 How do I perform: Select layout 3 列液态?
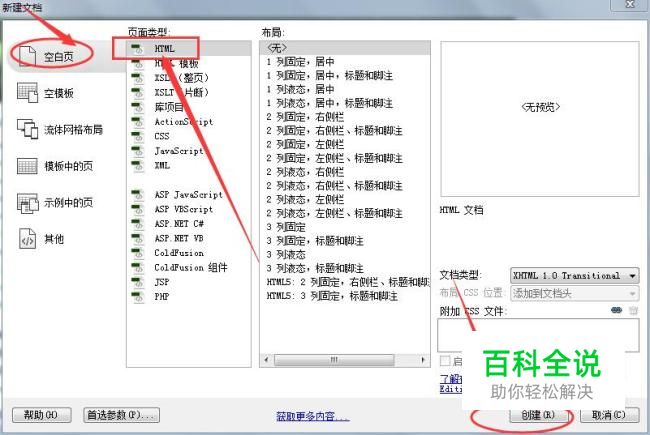pos(345,254)
